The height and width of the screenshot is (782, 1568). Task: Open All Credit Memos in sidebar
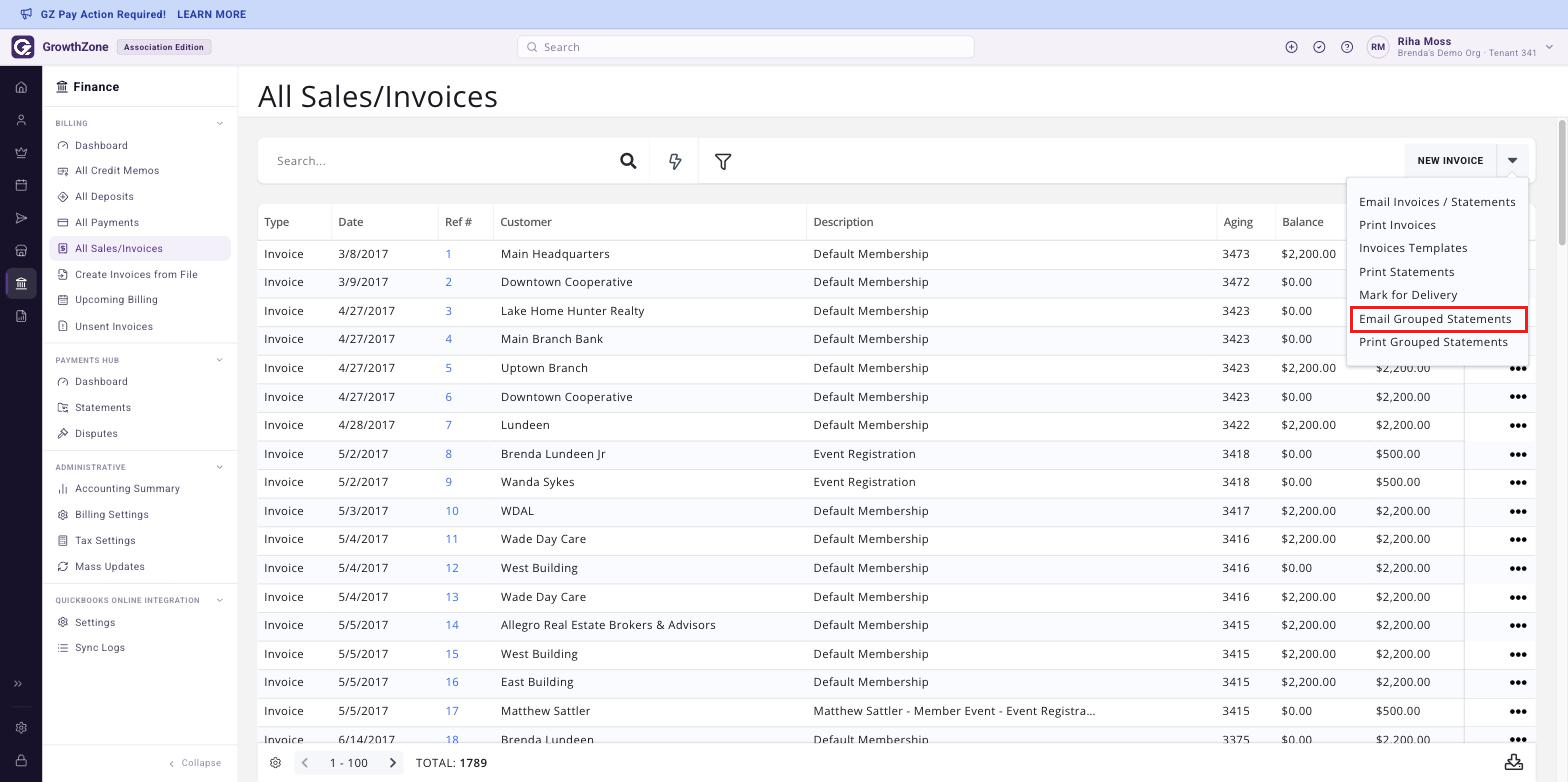(117, 171)
